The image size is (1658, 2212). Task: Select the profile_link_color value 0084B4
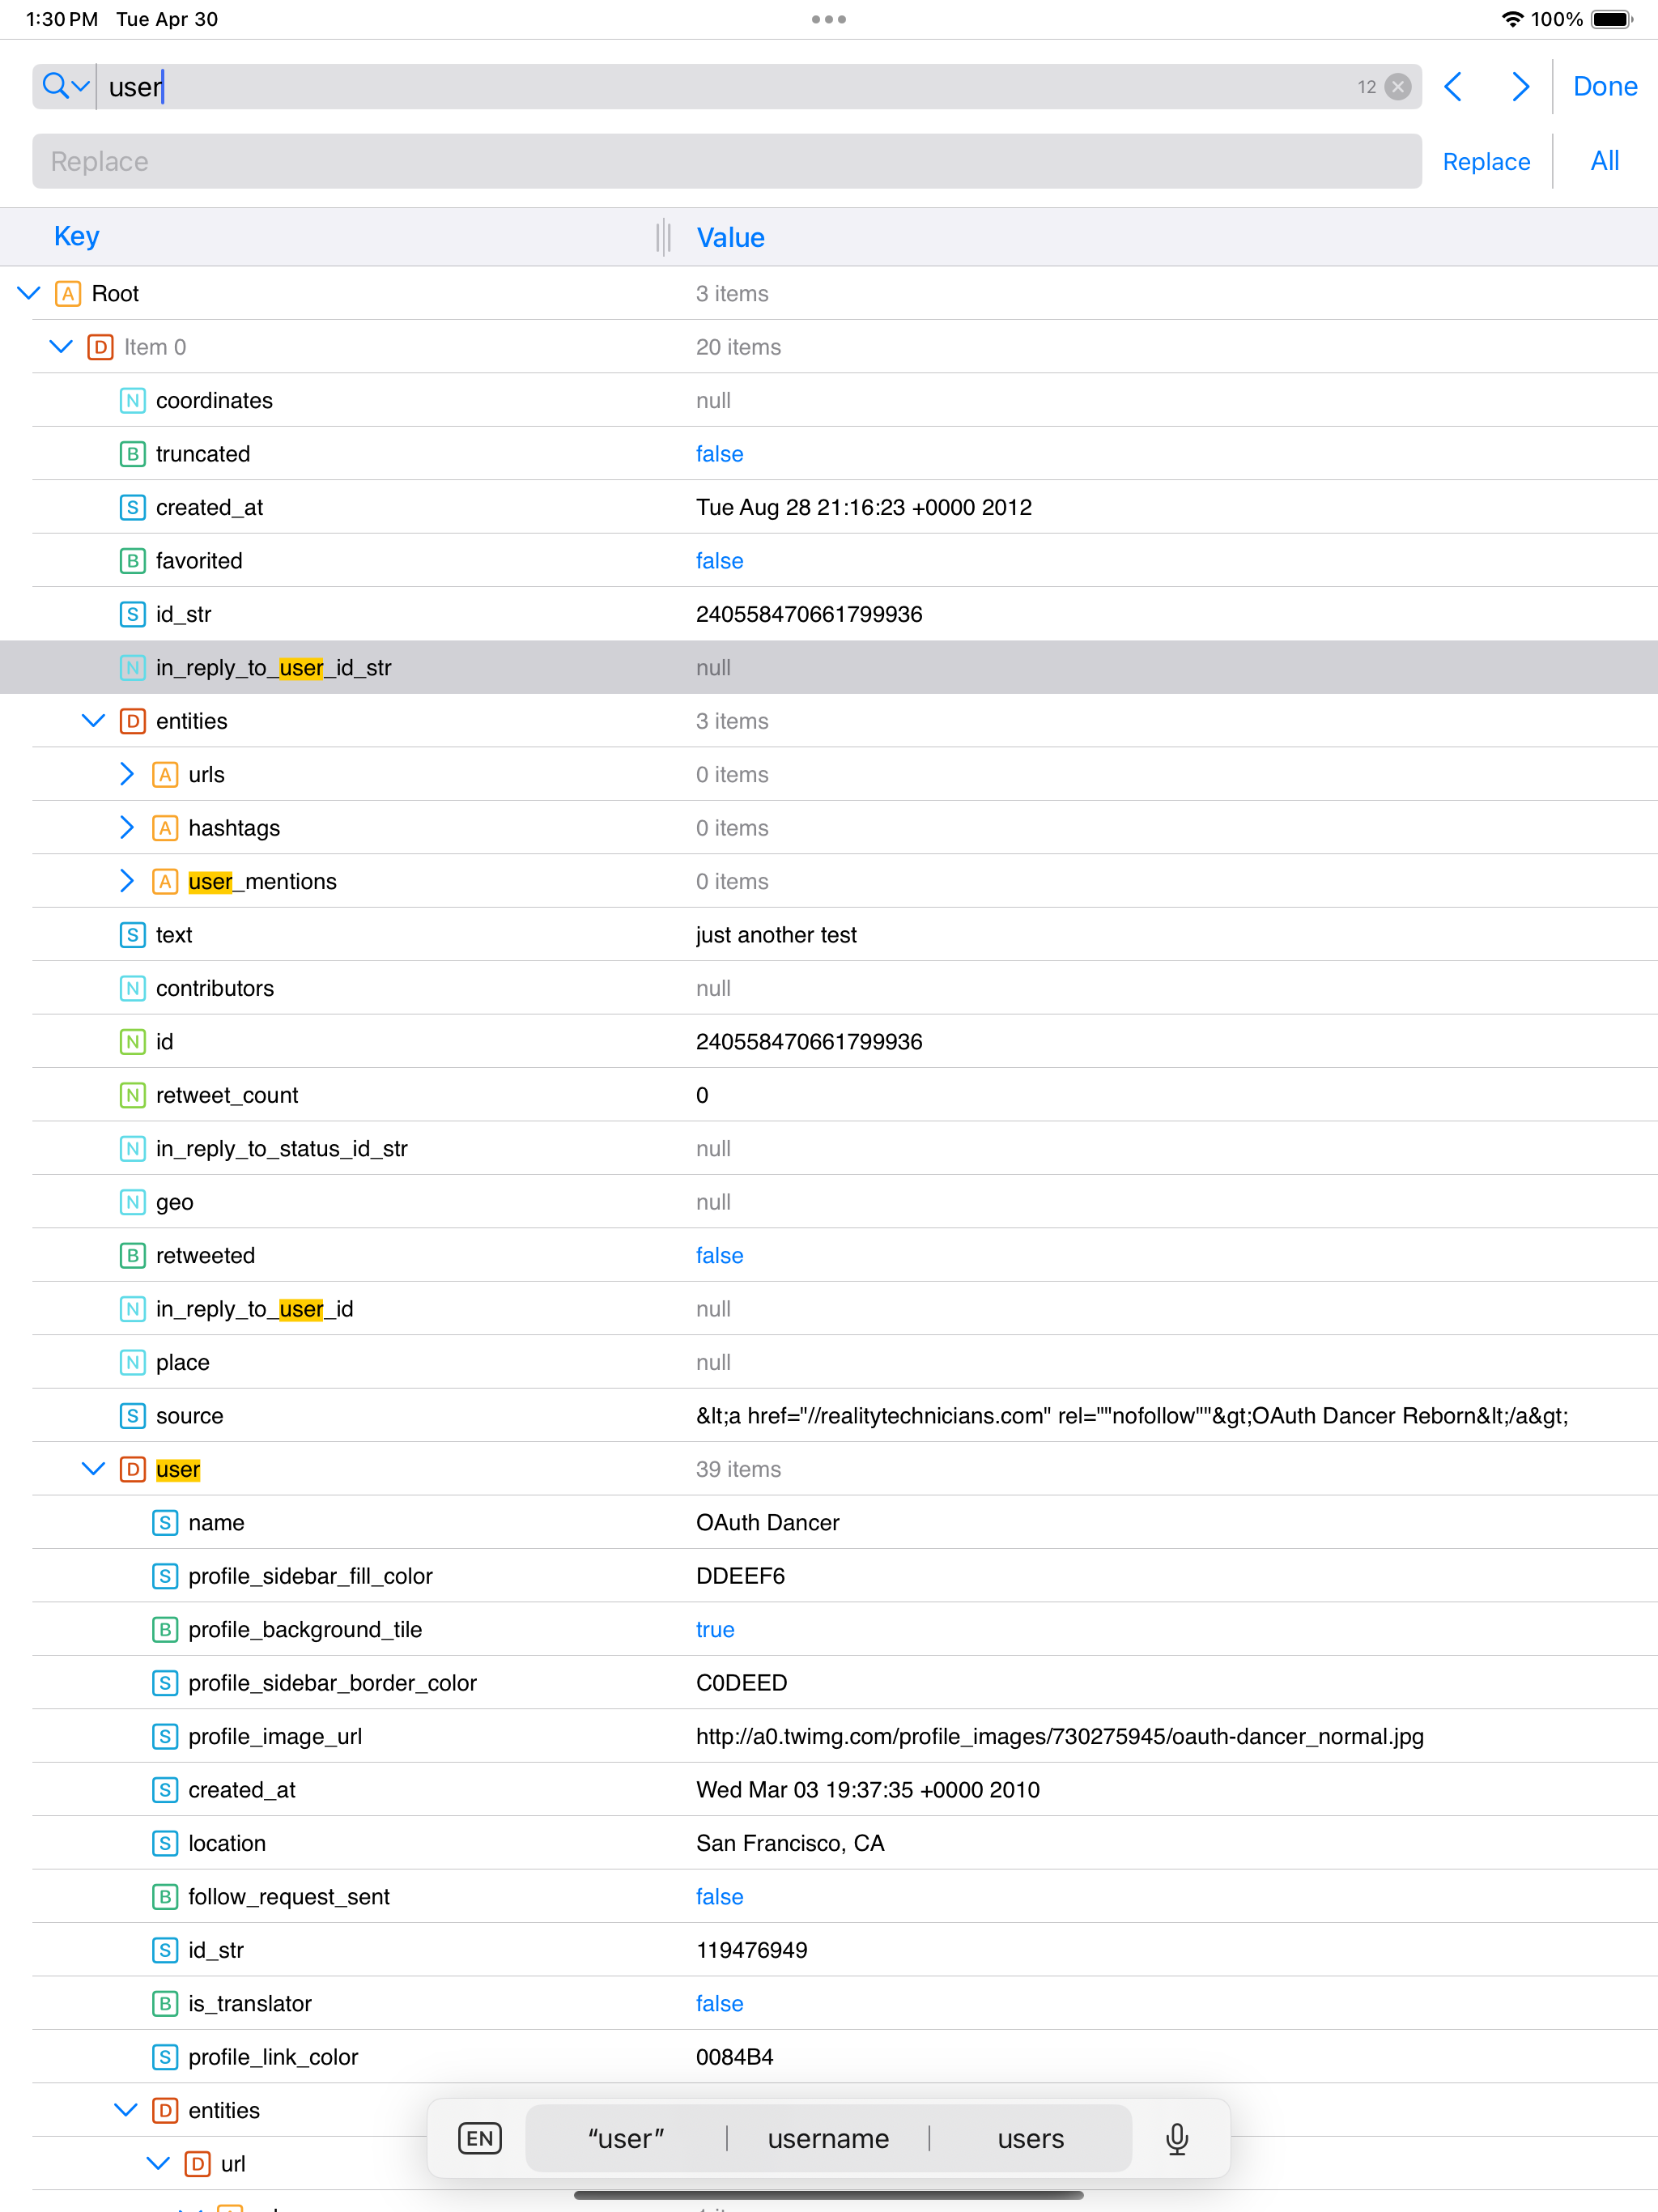pyautogui.click(x=734, y=2057)
